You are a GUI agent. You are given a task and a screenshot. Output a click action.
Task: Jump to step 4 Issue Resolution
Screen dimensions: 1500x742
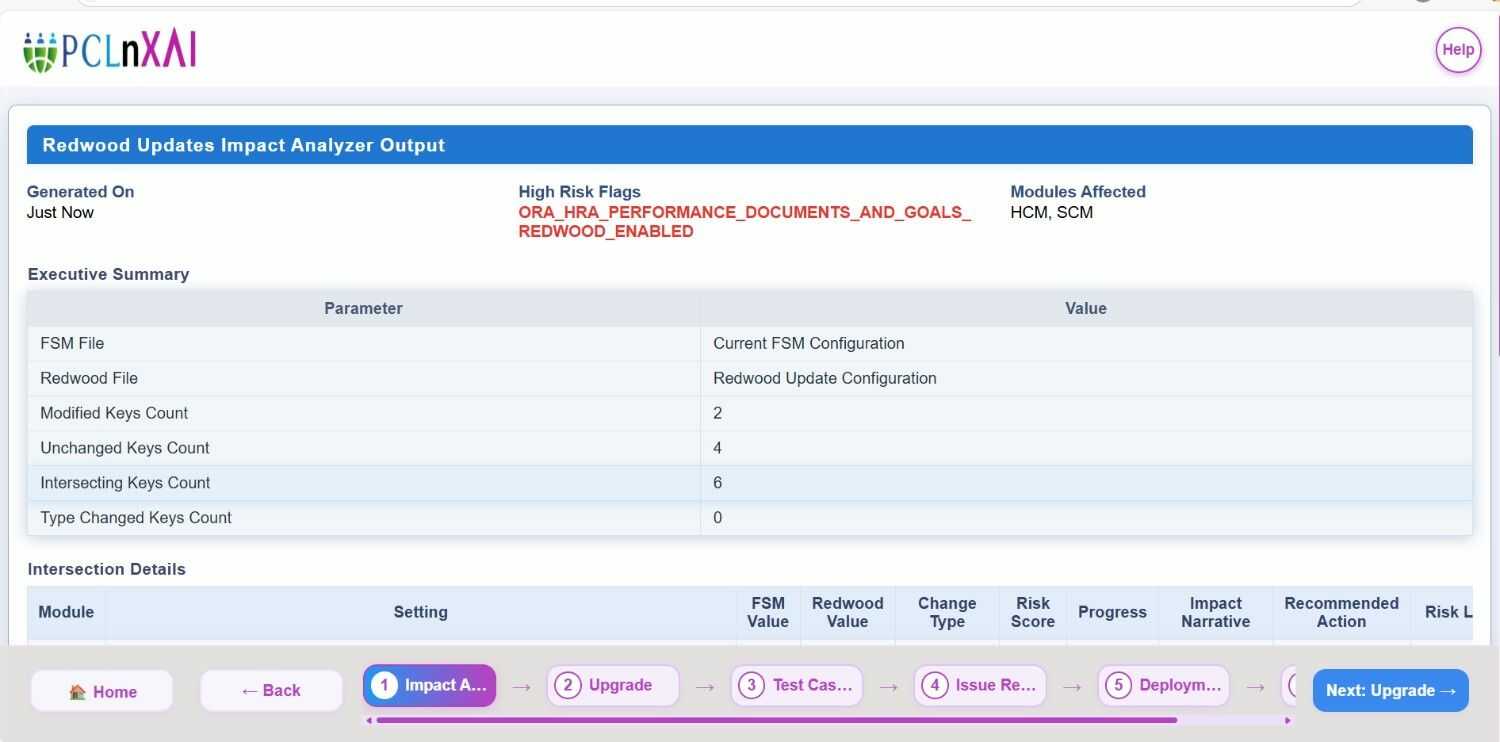pyautogui.click(x=980, y=686)
